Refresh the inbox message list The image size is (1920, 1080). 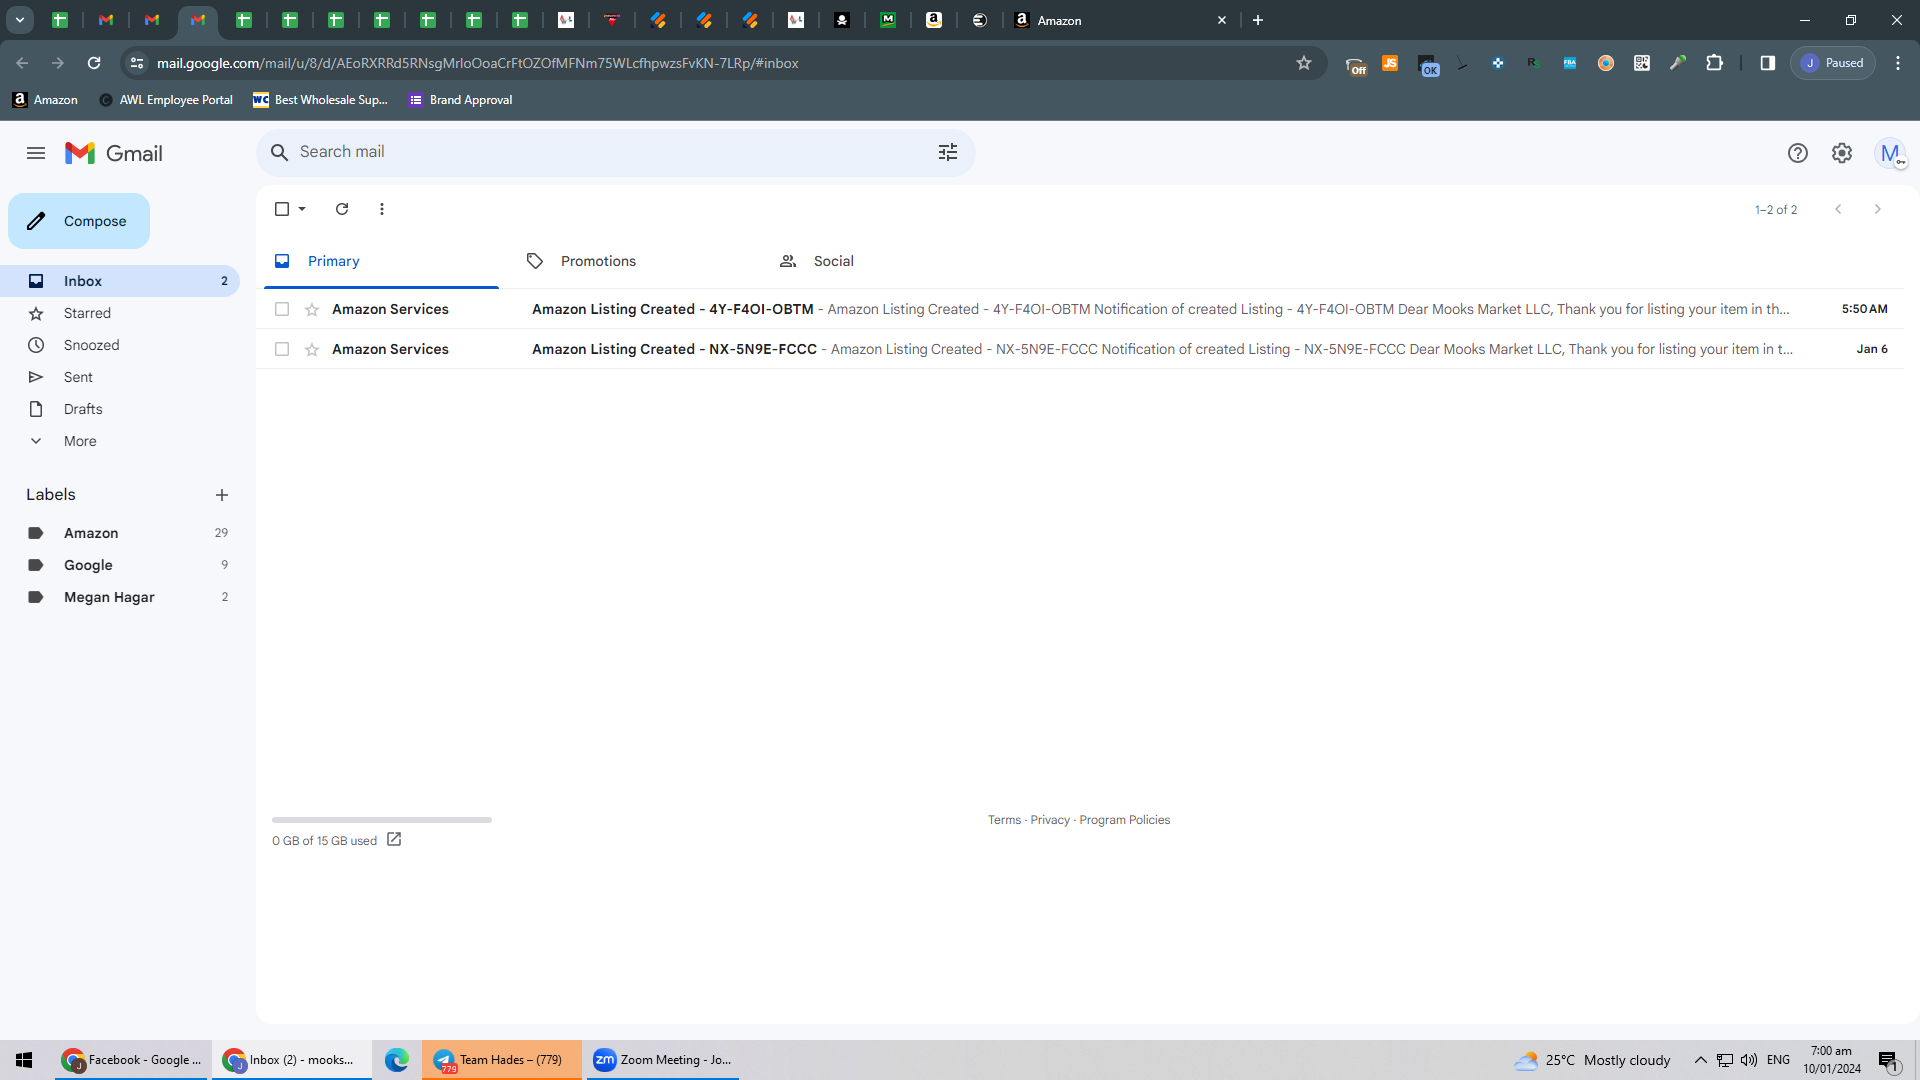[x=342, y=209]
